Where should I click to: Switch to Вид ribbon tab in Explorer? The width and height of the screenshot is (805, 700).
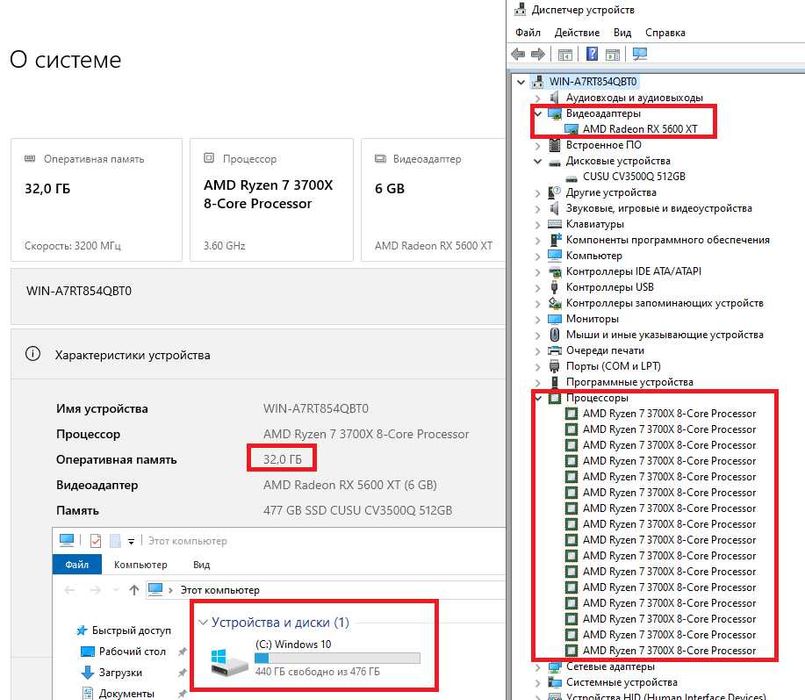coord(201,564)
